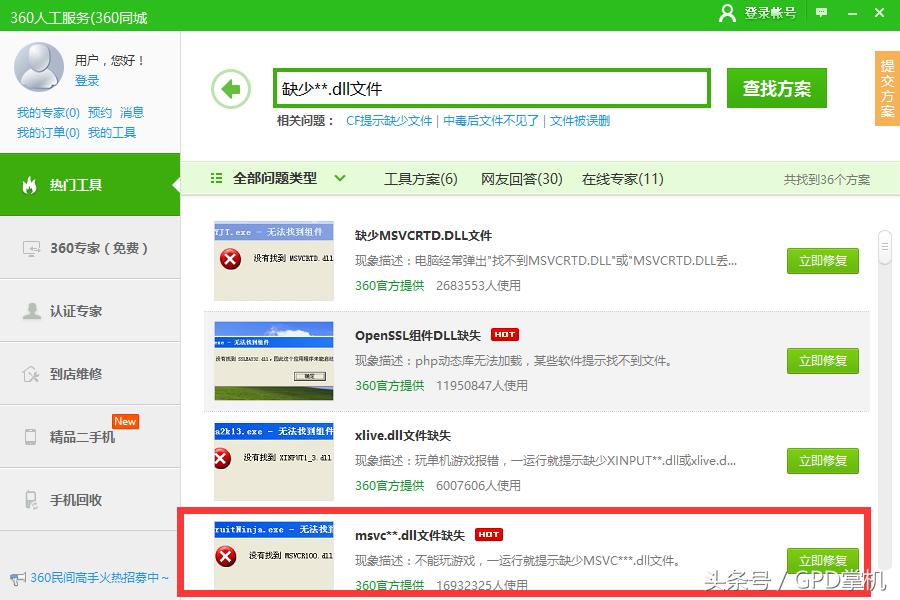Click the user avatar picture
Screen dimensions: 900x600
tap(38, 67)
